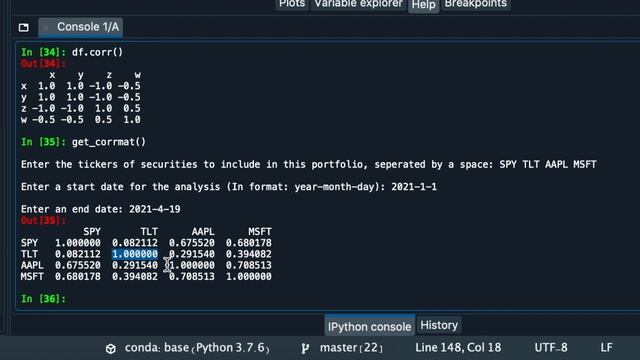Click the start date 2021-1-1

pyautogui.click(x=414, y=187)
